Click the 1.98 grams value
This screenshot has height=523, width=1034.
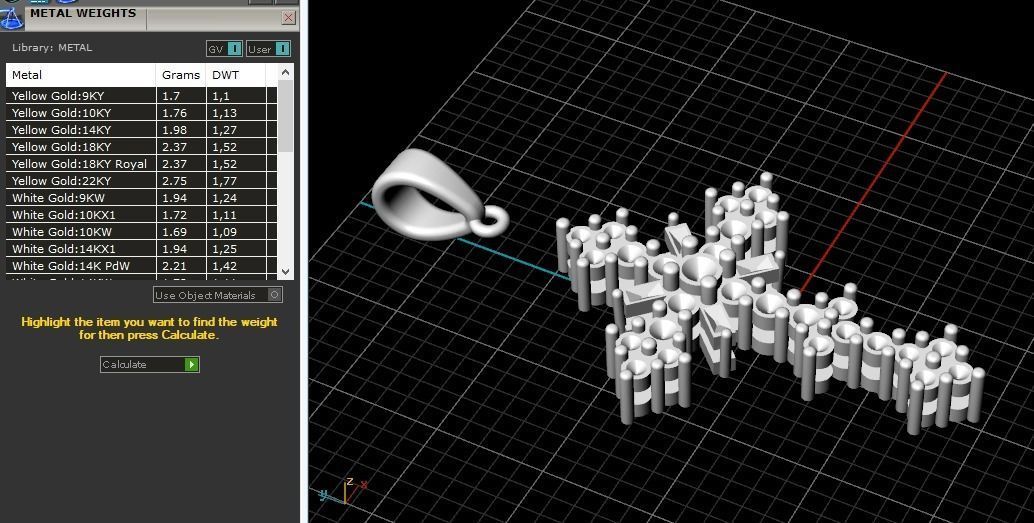(x=174, y=130)
